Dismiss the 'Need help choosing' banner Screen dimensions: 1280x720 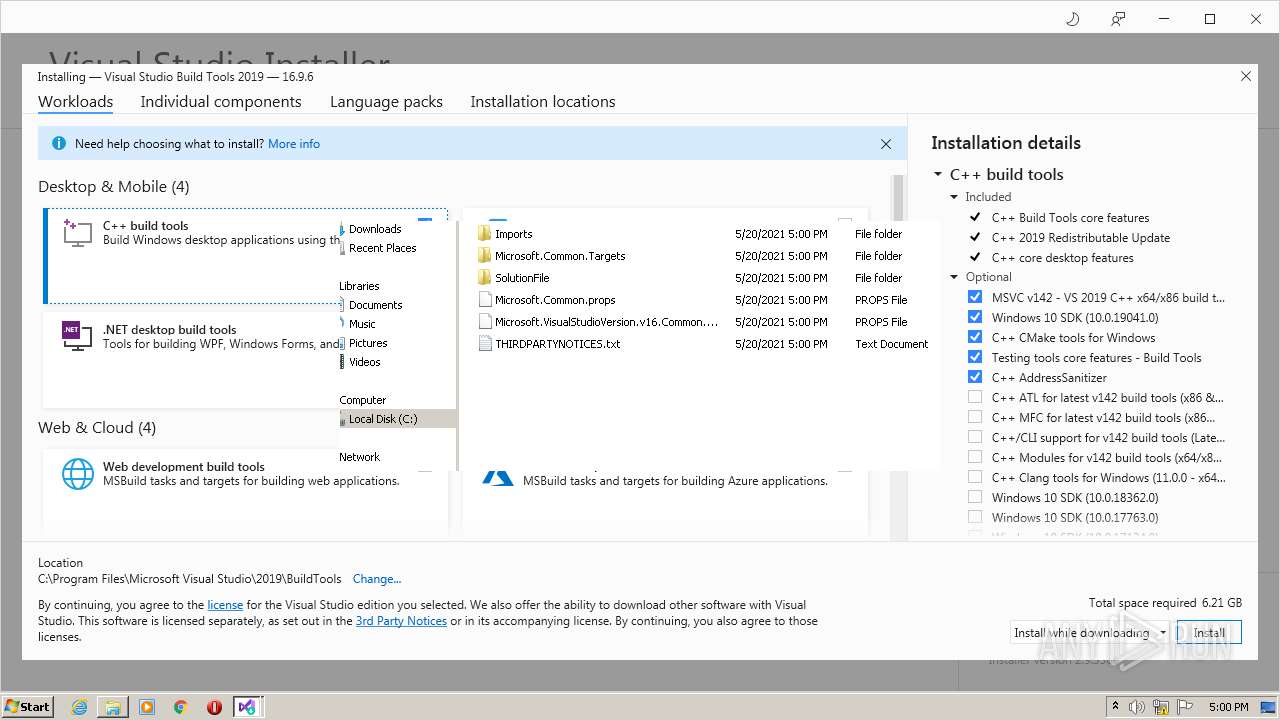point(886,144)
